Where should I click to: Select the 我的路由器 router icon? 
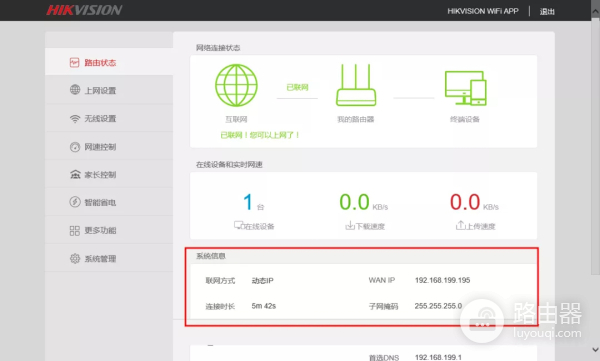(x=356, y=85)
